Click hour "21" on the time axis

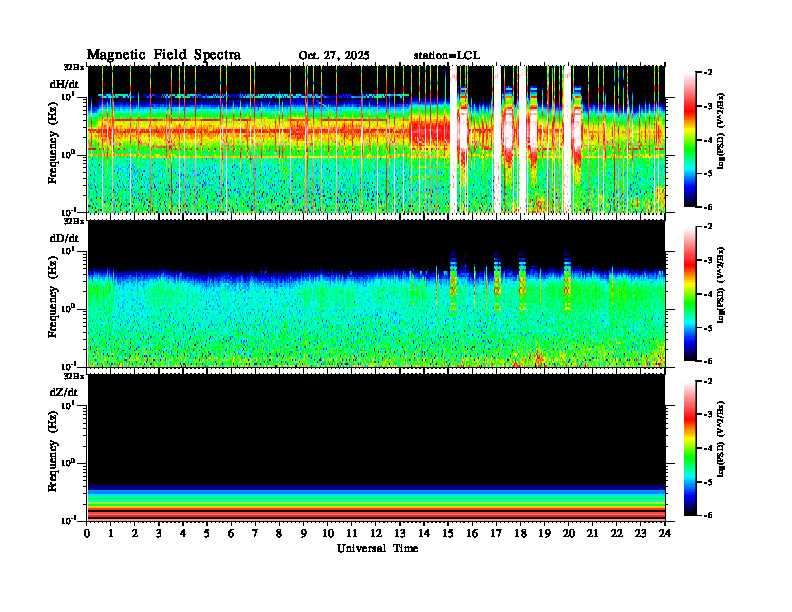click(x=592, y=533)
